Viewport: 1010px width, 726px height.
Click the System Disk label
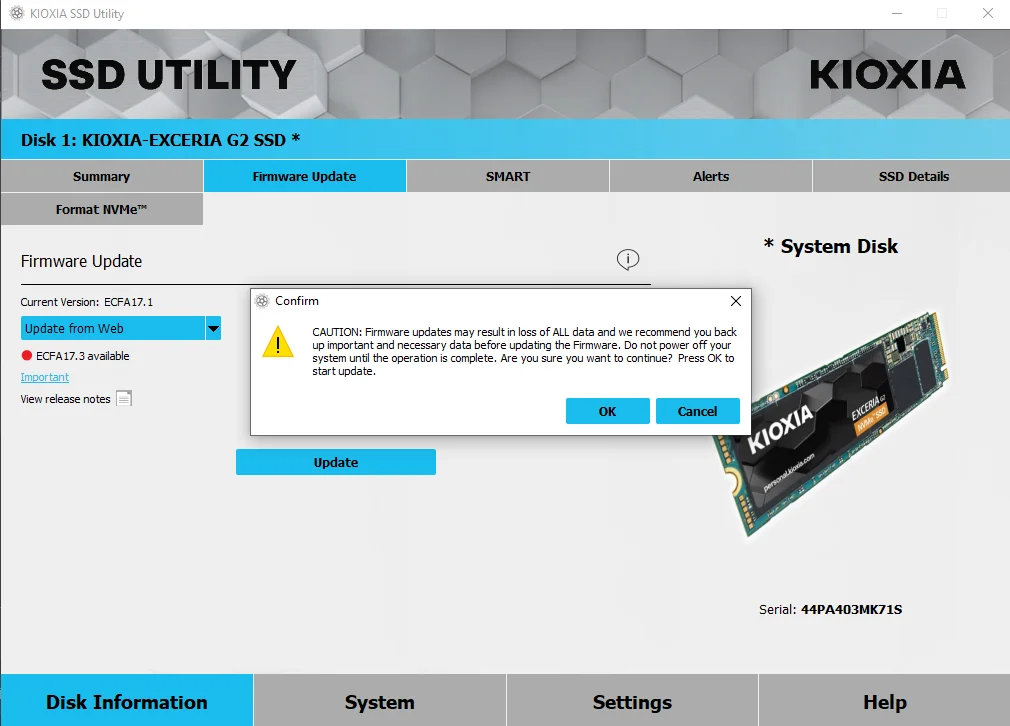pyautogui.click(x=831, y=245)
